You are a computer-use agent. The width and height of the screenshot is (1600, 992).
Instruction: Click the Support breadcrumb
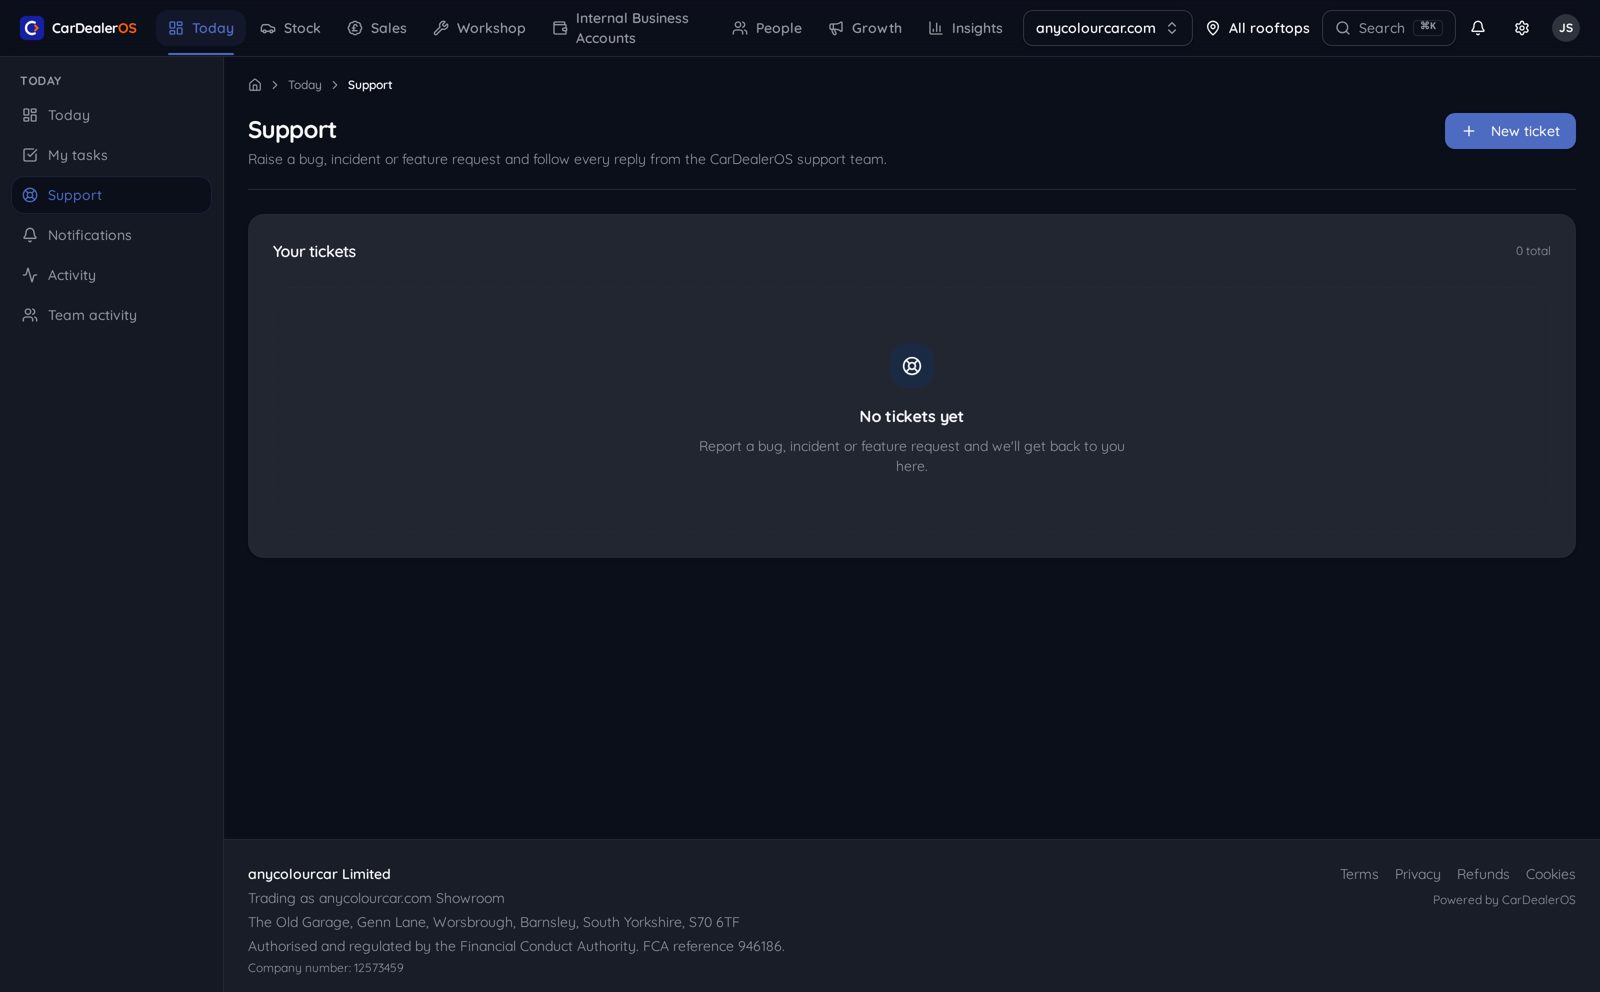click(x=370, y=85)
